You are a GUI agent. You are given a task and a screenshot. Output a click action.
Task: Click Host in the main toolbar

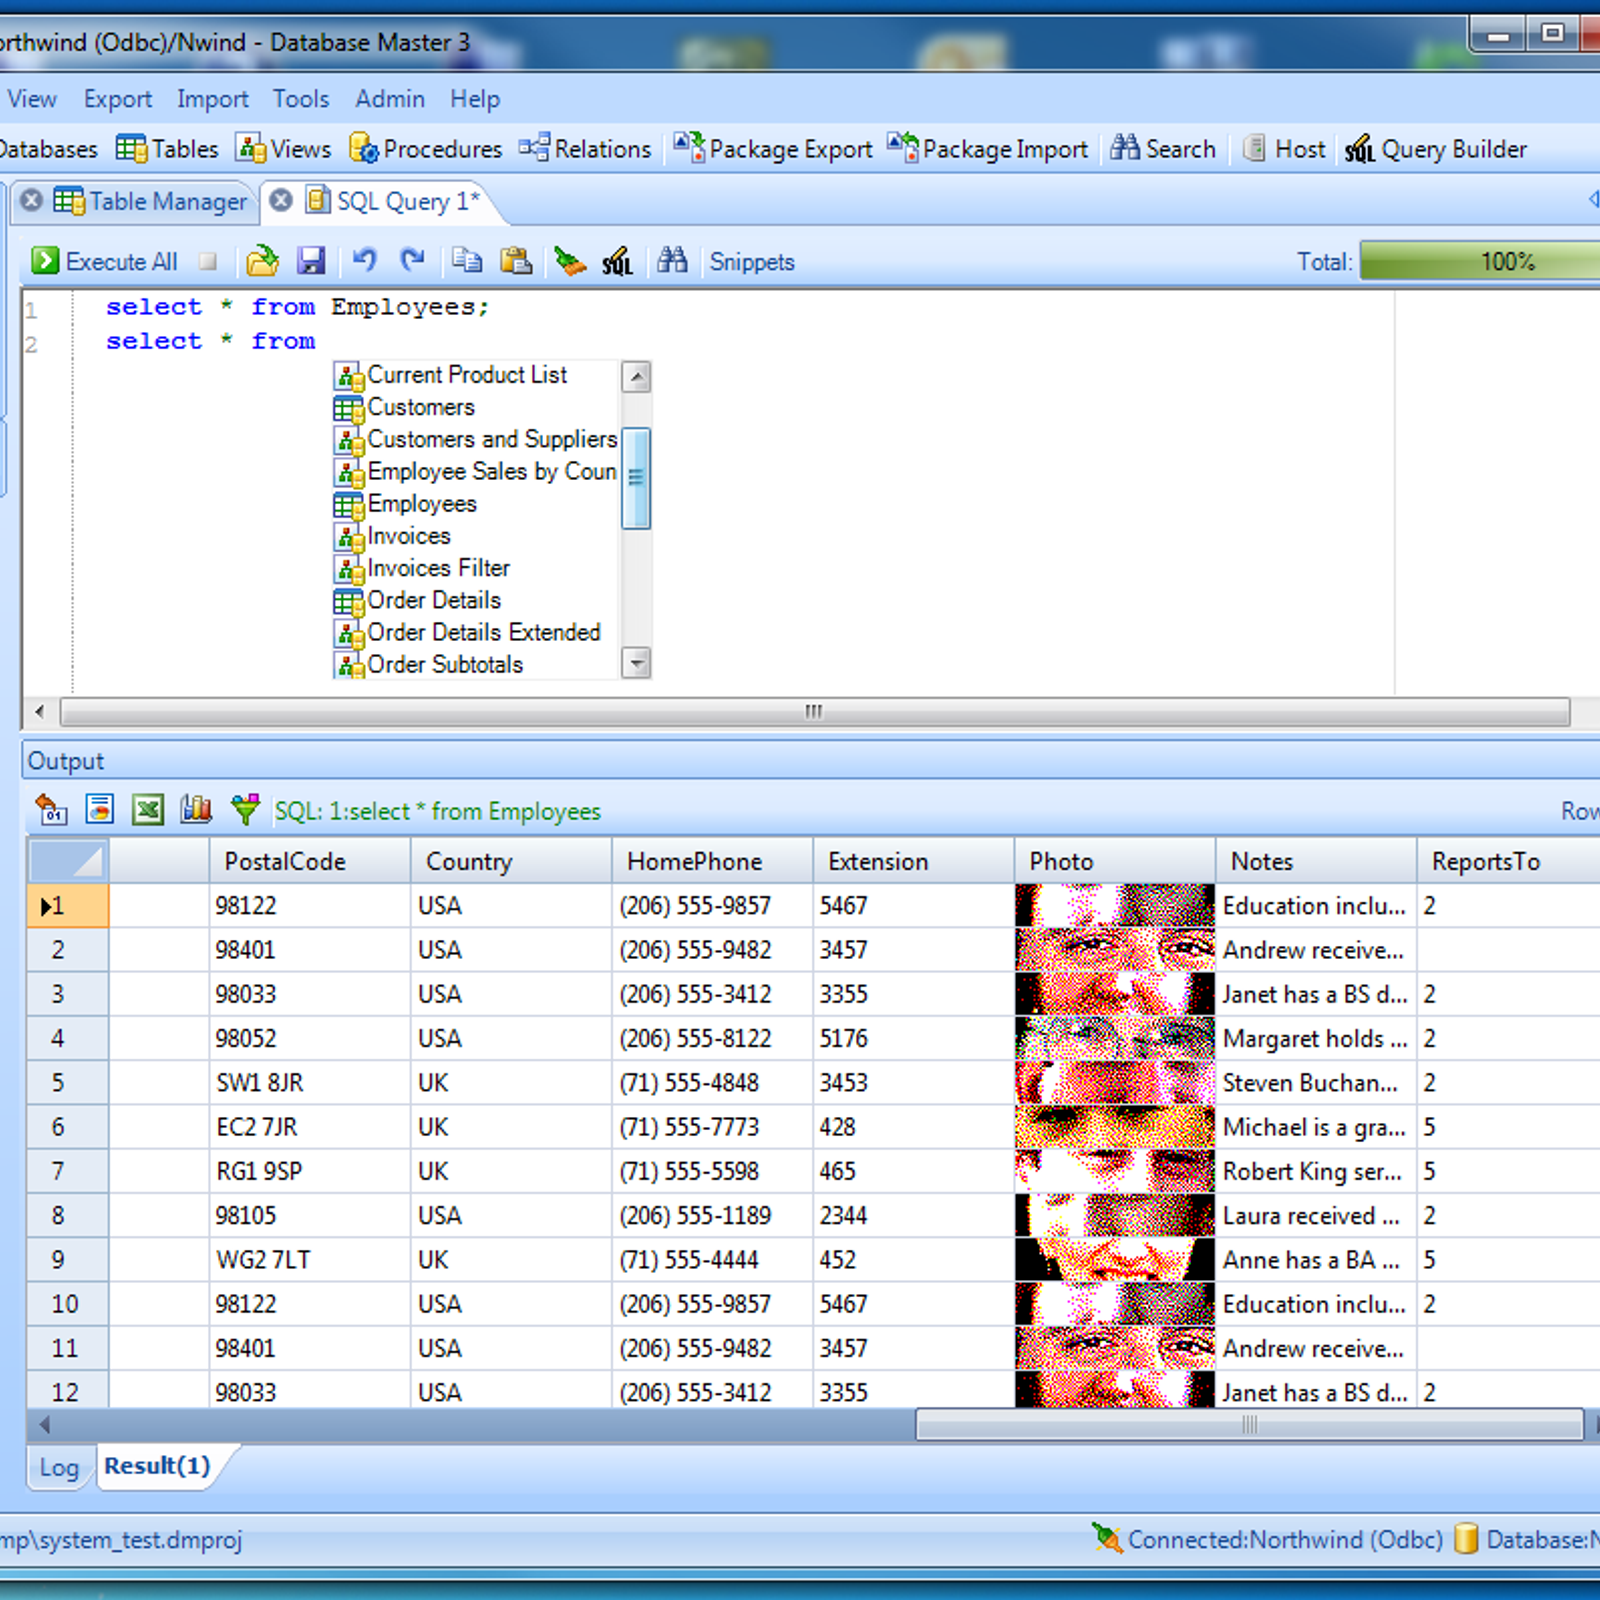1284,149
